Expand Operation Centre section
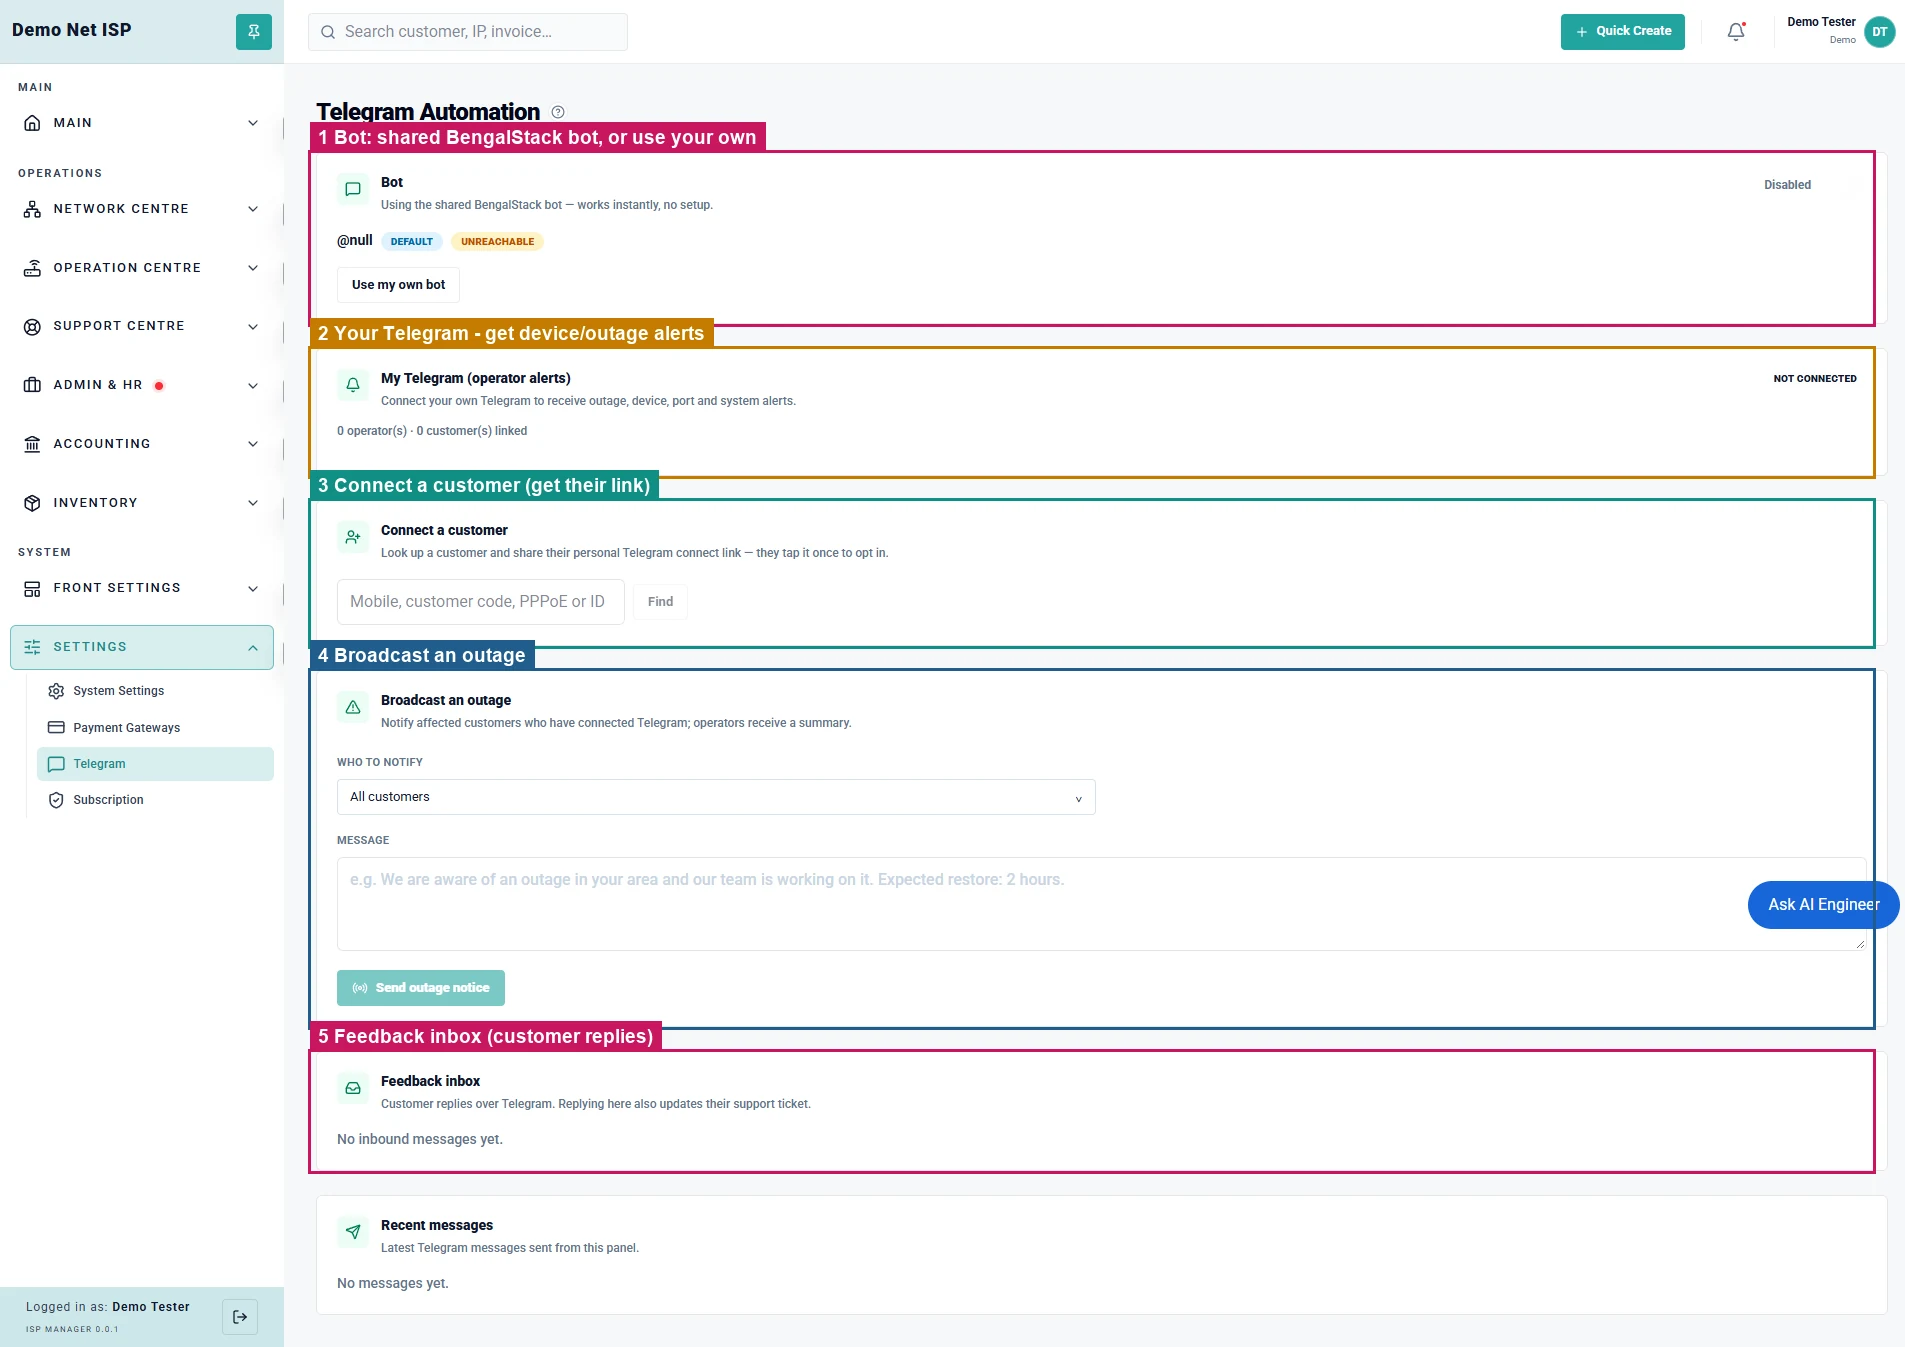Viewport: 1905px width, 1347px height. pyautogui.click(x=142, y=268)
